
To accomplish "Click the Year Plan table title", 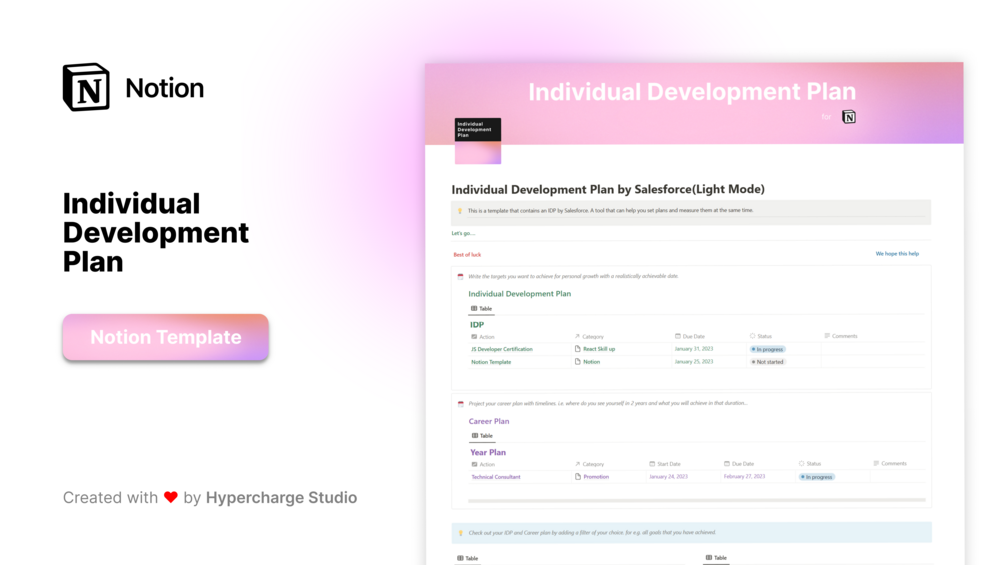I will [488, 452].
